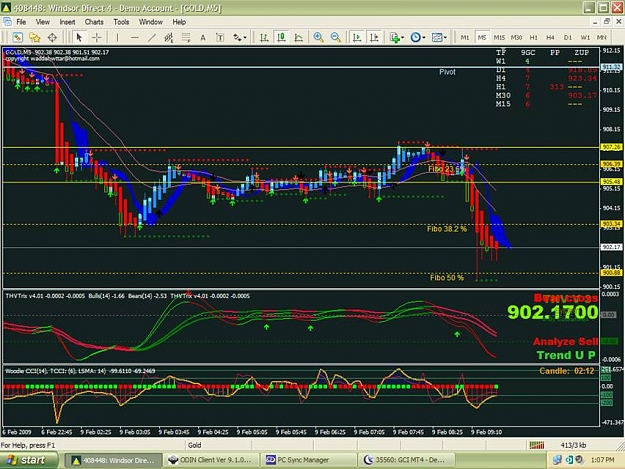Open the templates dropdown
This screenshot has width=625, height=469.
pos(439,37)
